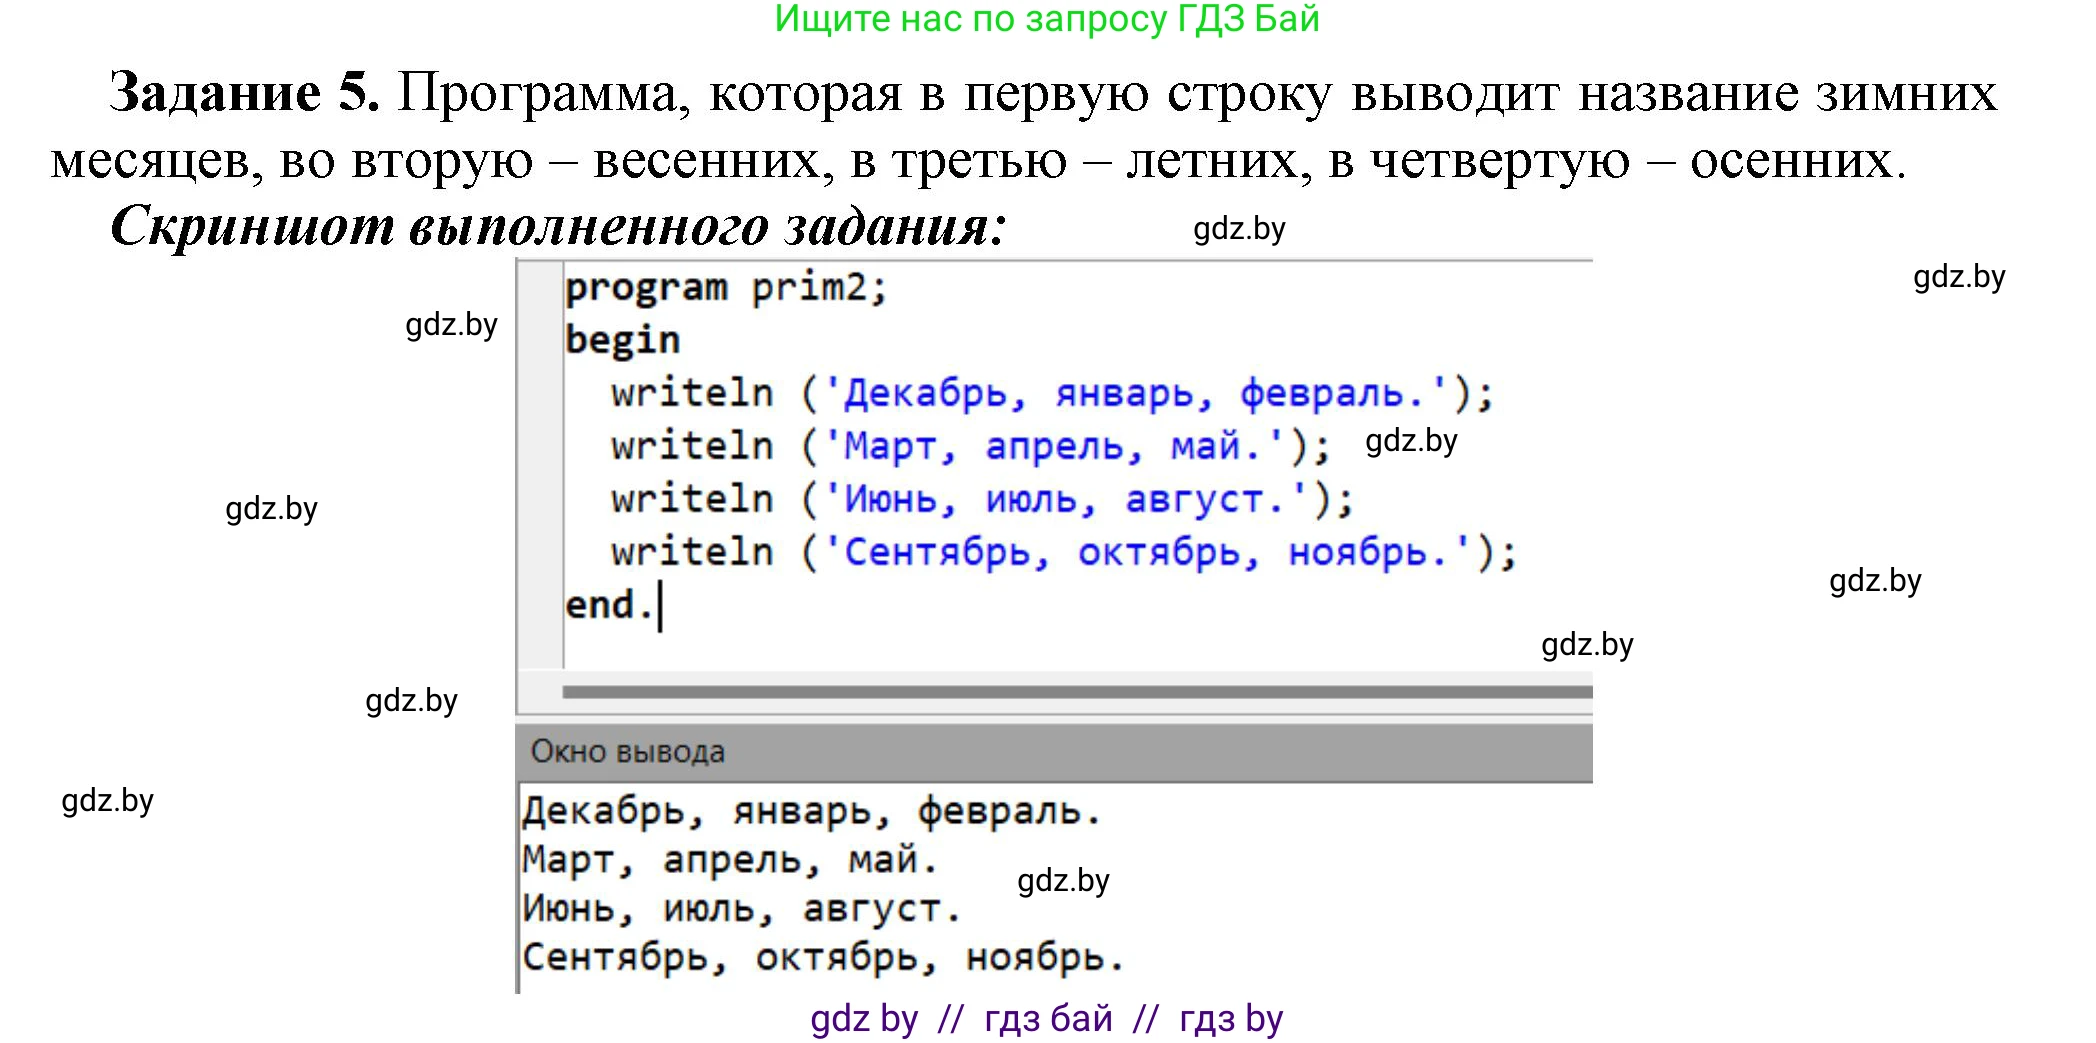Click output line 'Июнь, июль, август.'

point(741,909)
